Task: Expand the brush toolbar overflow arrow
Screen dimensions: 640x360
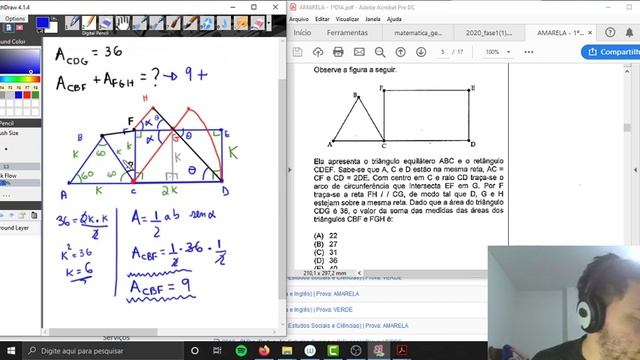Action: [269, 23]
